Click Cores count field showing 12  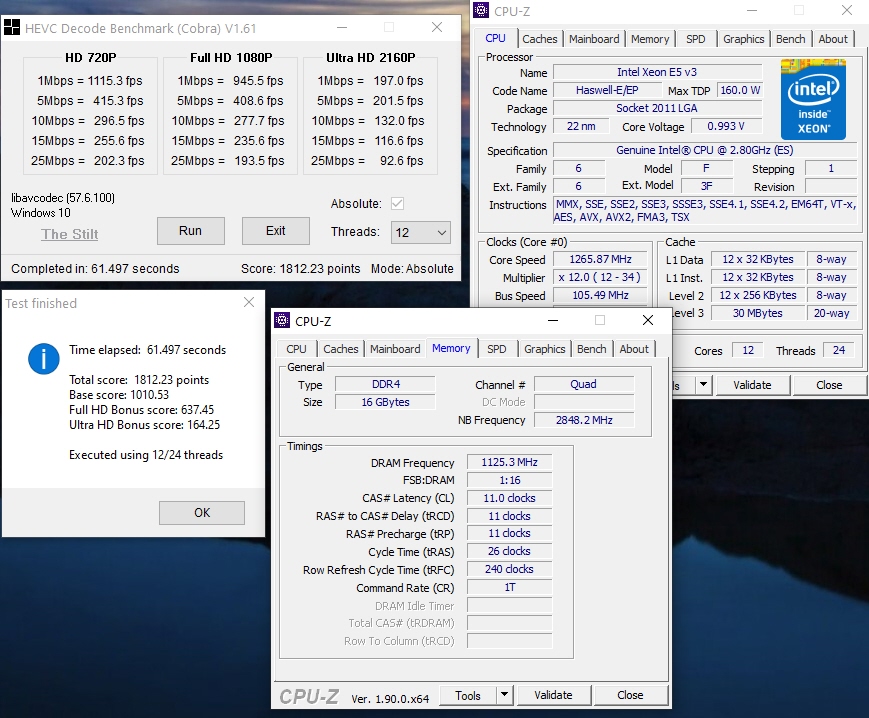tap(748, 350)
